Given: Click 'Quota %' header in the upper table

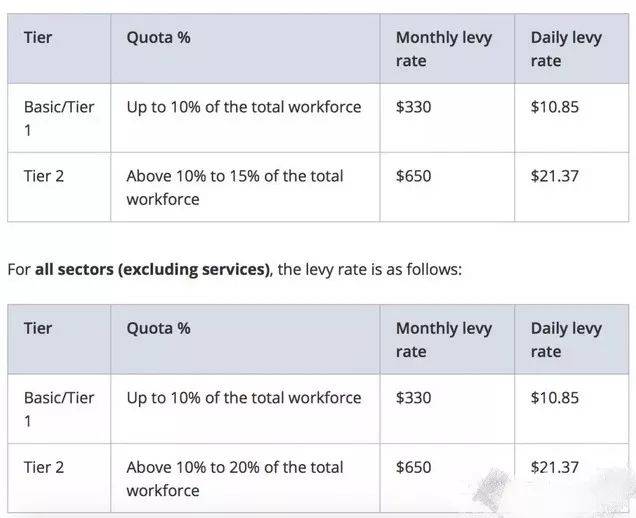Looking at the screenshot, I should 158,38.
